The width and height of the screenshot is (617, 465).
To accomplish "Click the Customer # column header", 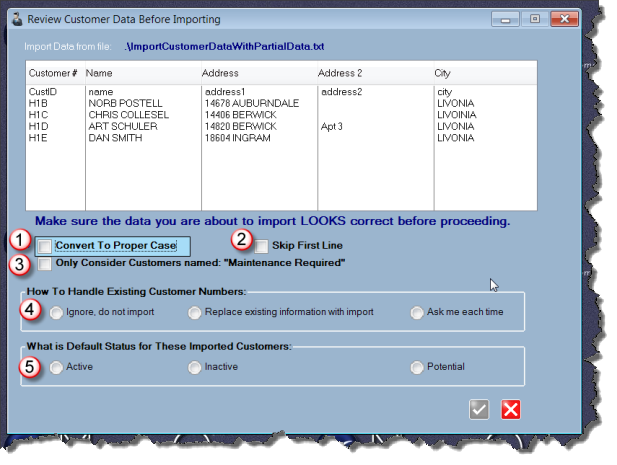I will [x=55, y=73].
